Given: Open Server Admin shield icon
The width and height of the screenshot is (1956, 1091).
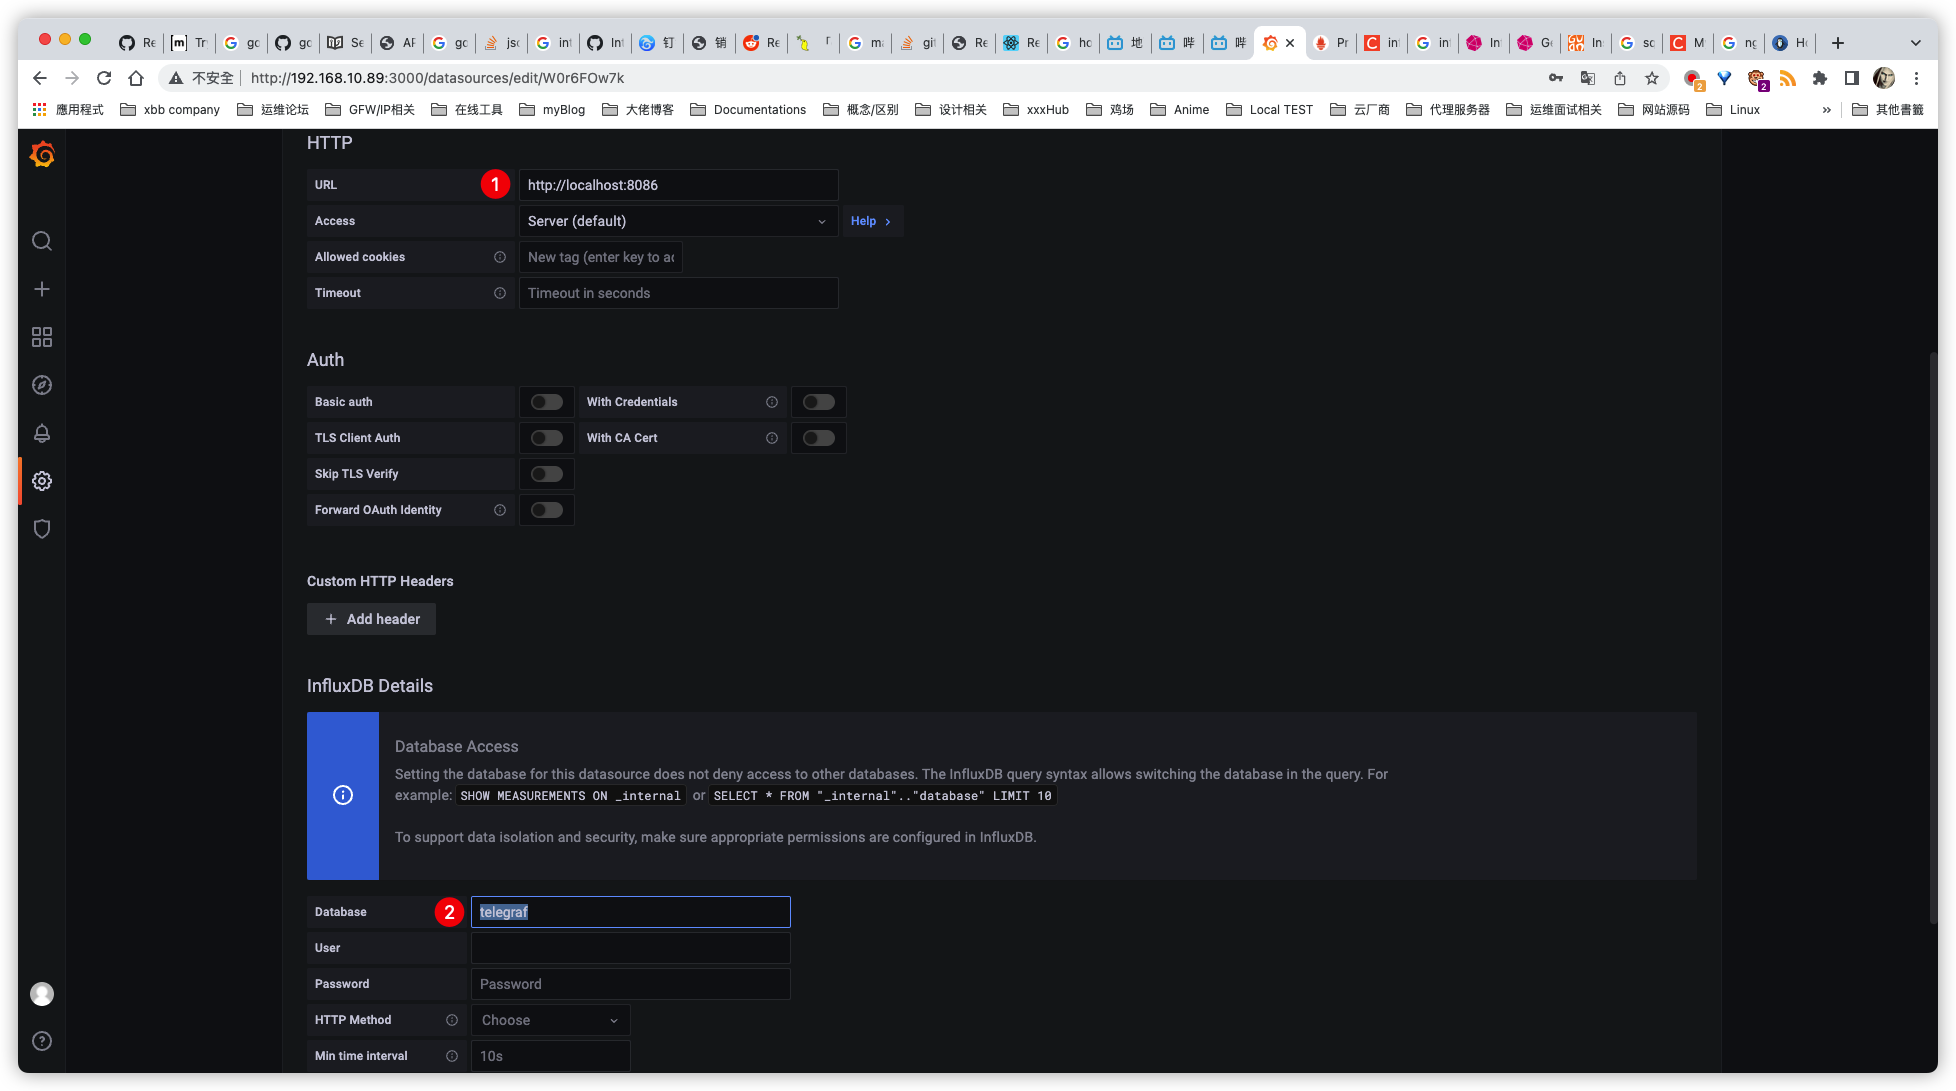Looking at the screenshot, I should 42,529.
